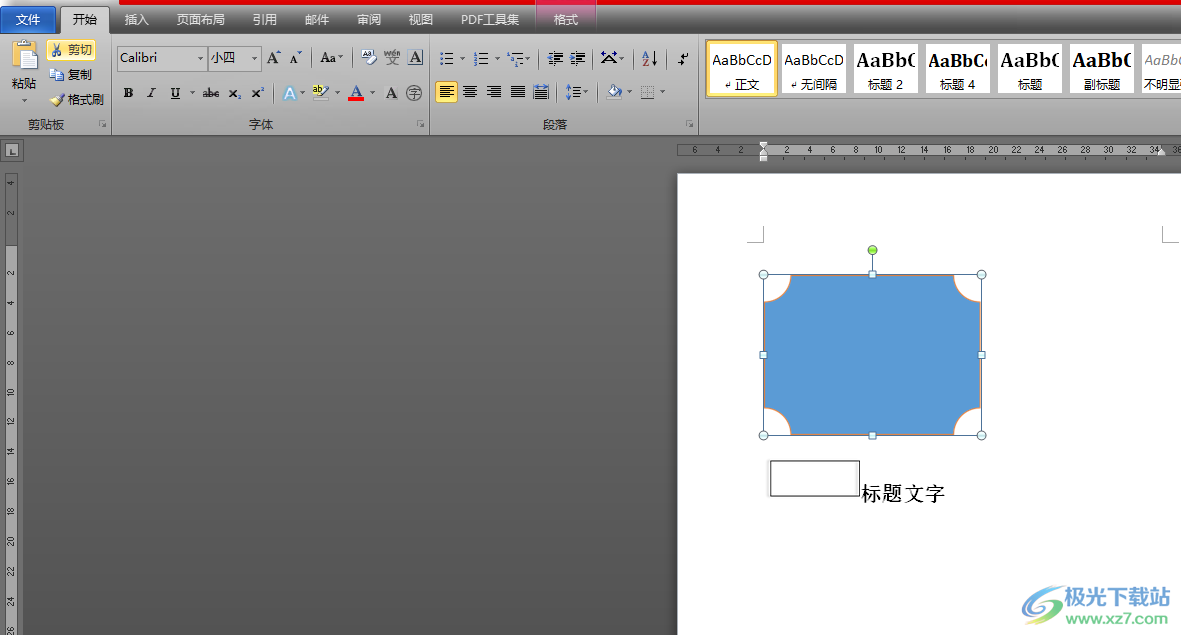
Task: Click the Grow Font icon
Action: click(x=273, y=58)
